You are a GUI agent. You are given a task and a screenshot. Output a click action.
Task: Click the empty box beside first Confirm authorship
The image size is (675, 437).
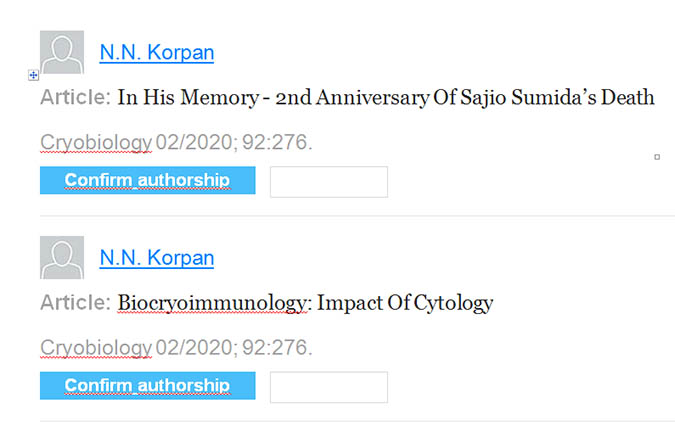328,182
